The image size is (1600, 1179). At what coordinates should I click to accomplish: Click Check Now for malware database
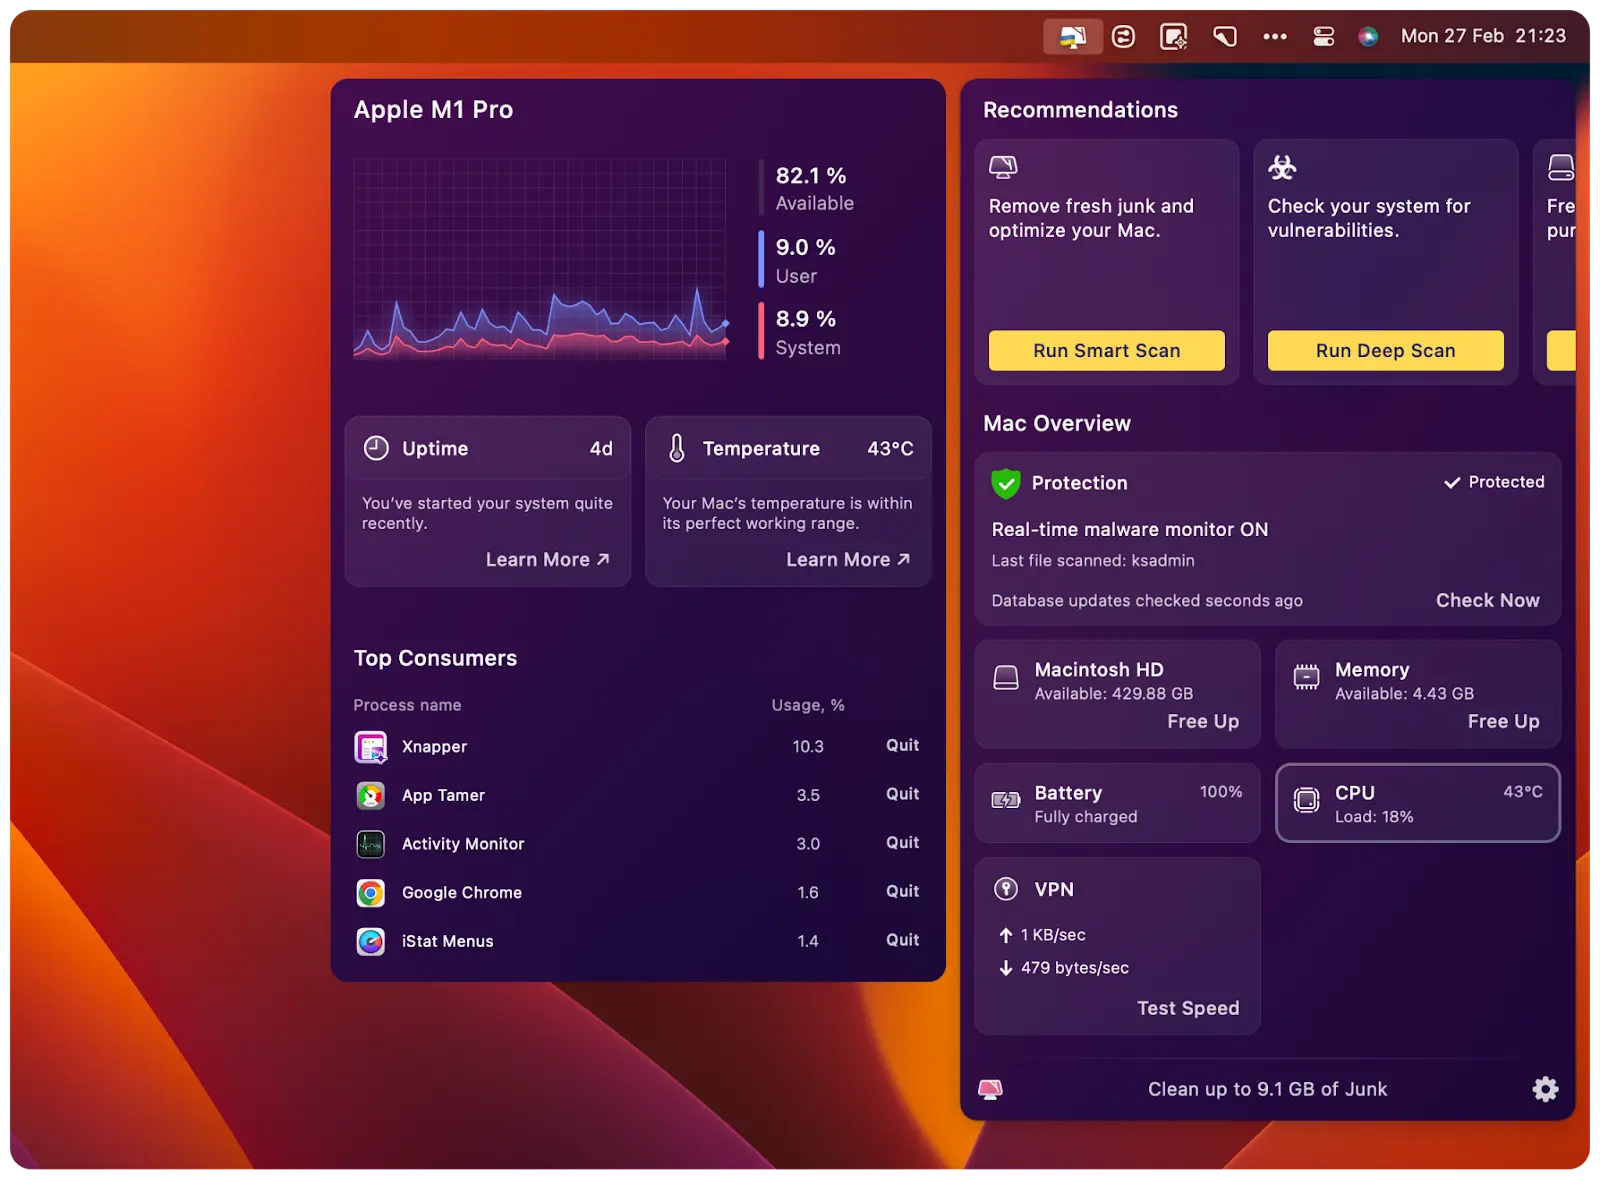pyautogui.click(x=1488, y=601)
